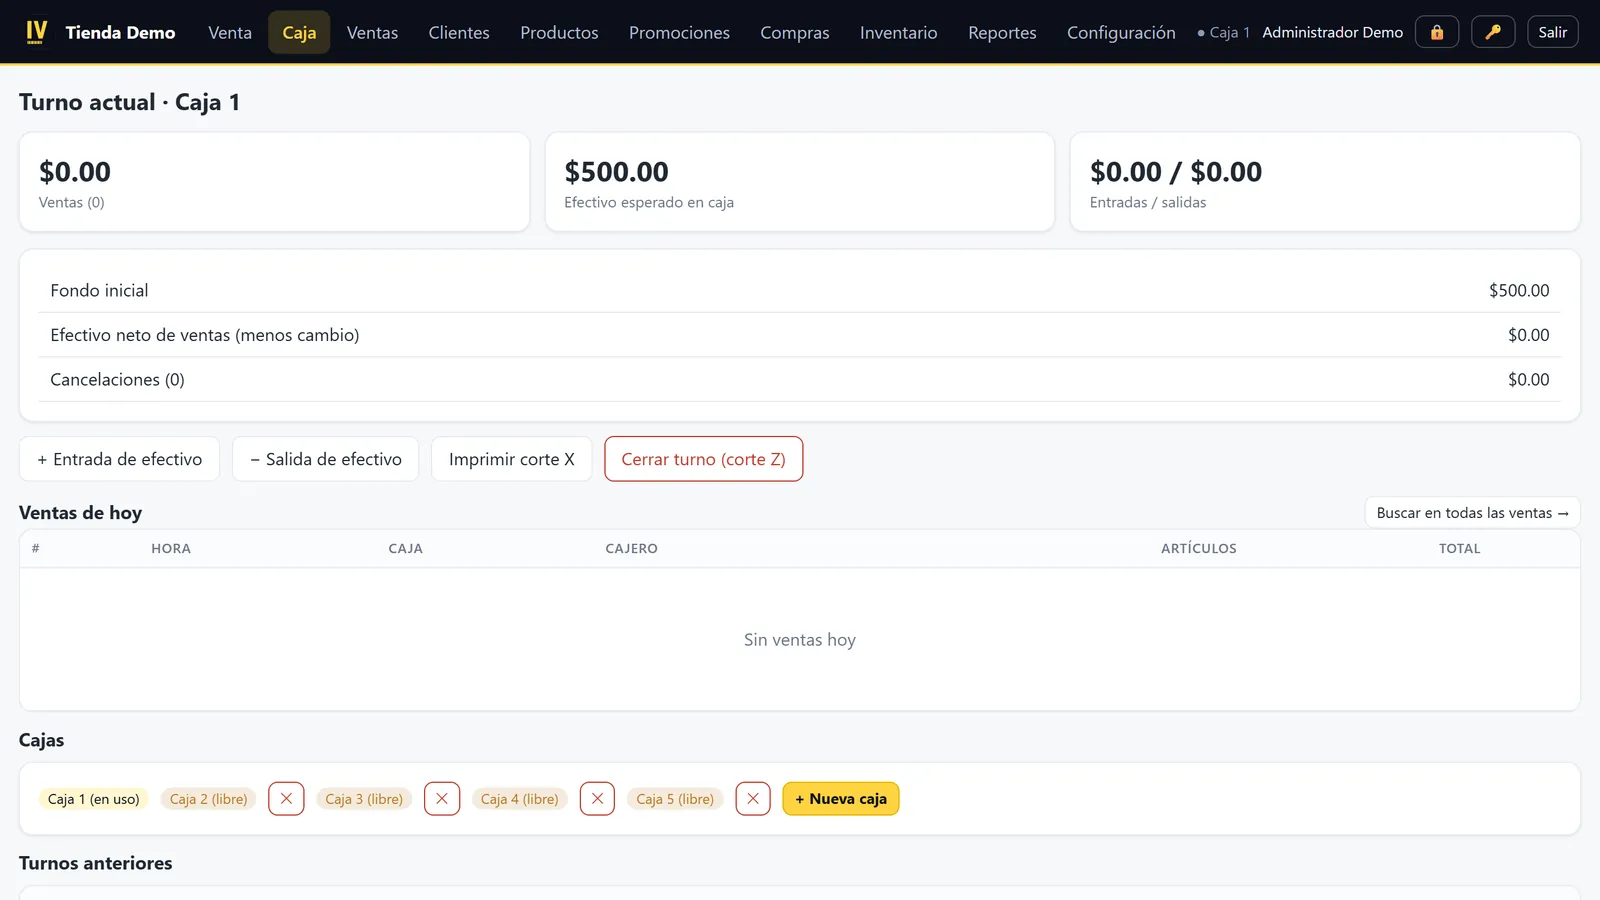Click the ARTÍCULOS column header
Image resolution: width=1600 pixels, height=900 pixels.
1198,548
